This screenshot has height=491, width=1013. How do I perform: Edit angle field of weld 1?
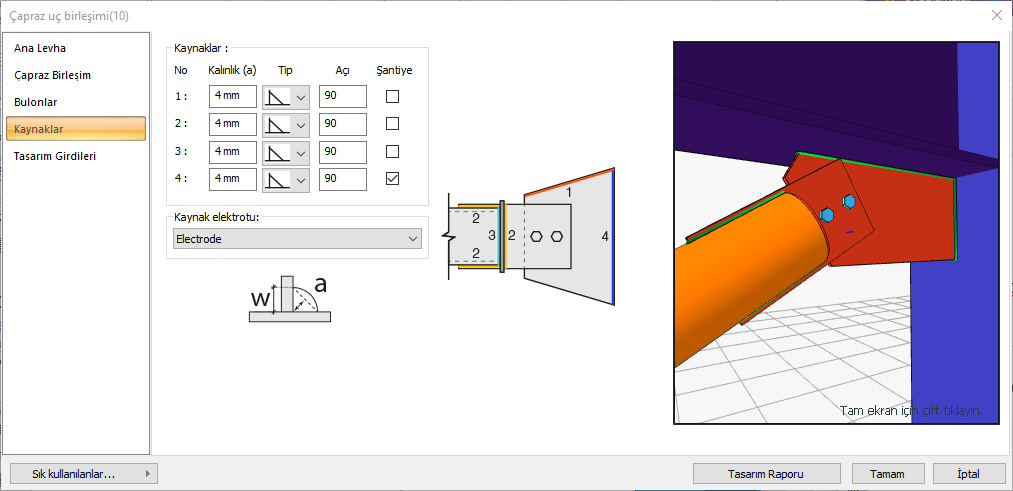pyautogui.click(x=343, y=96)
